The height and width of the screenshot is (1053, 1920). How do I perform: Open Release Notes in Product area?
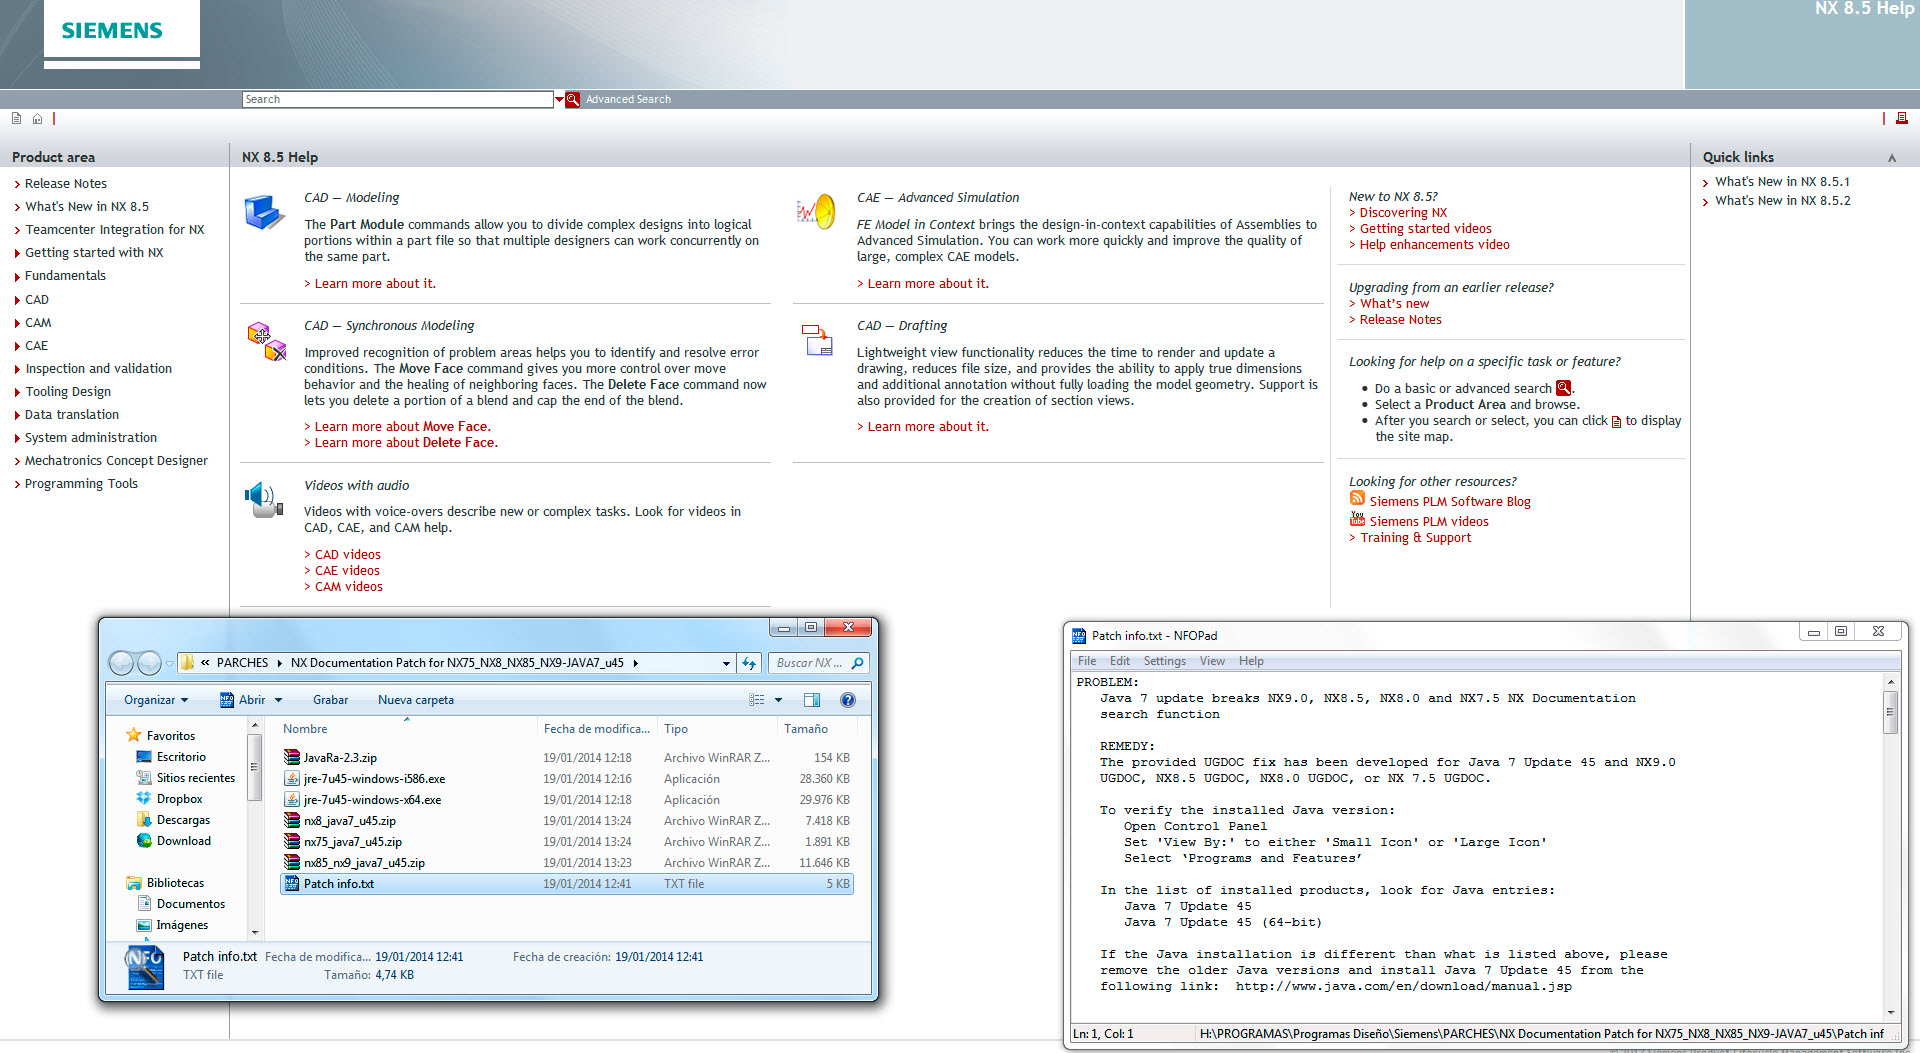tap(66, 183)
